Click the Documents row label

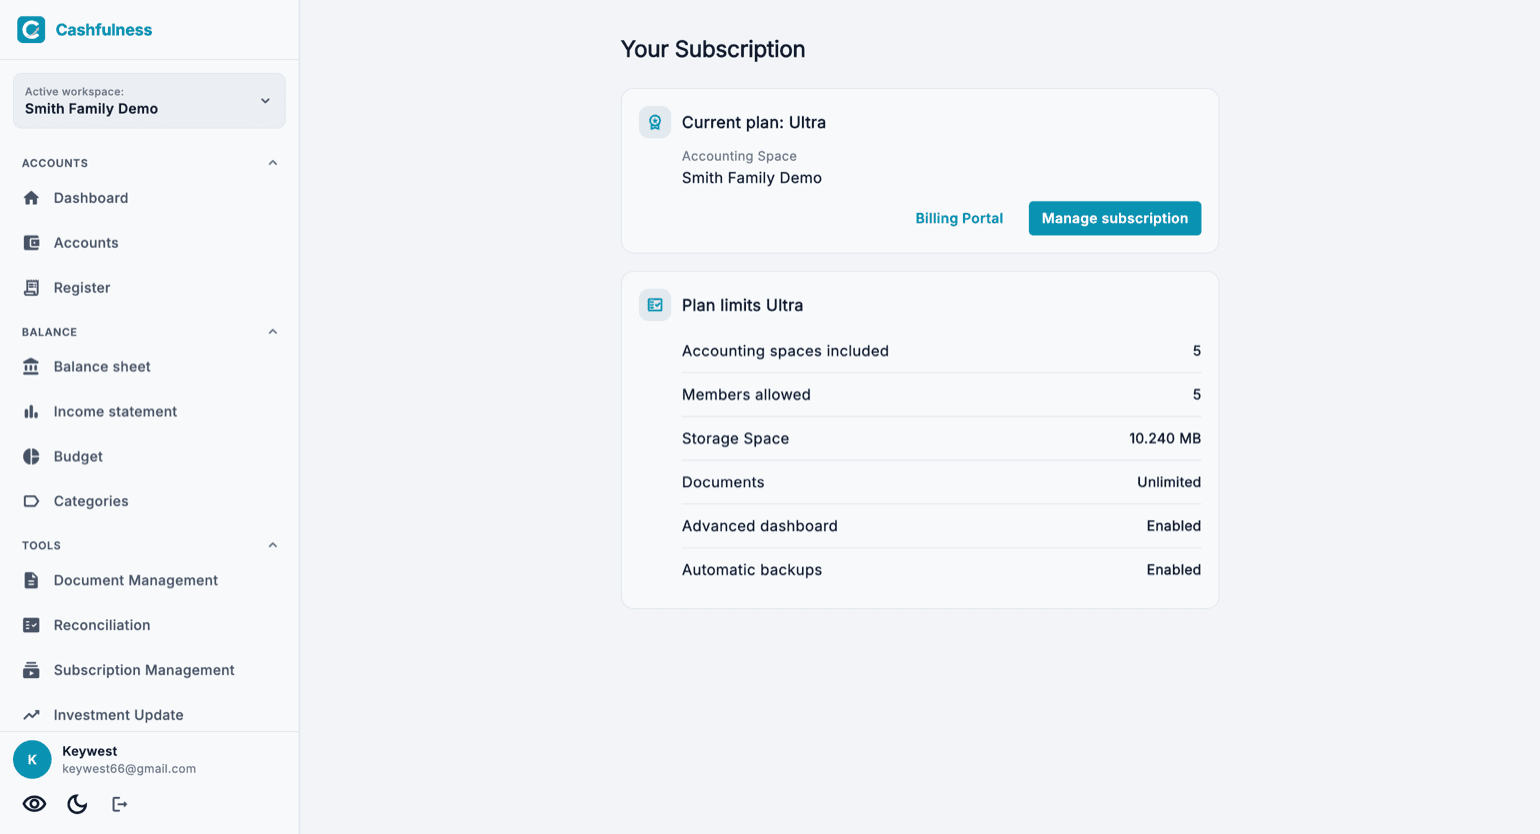click(723, 482)
